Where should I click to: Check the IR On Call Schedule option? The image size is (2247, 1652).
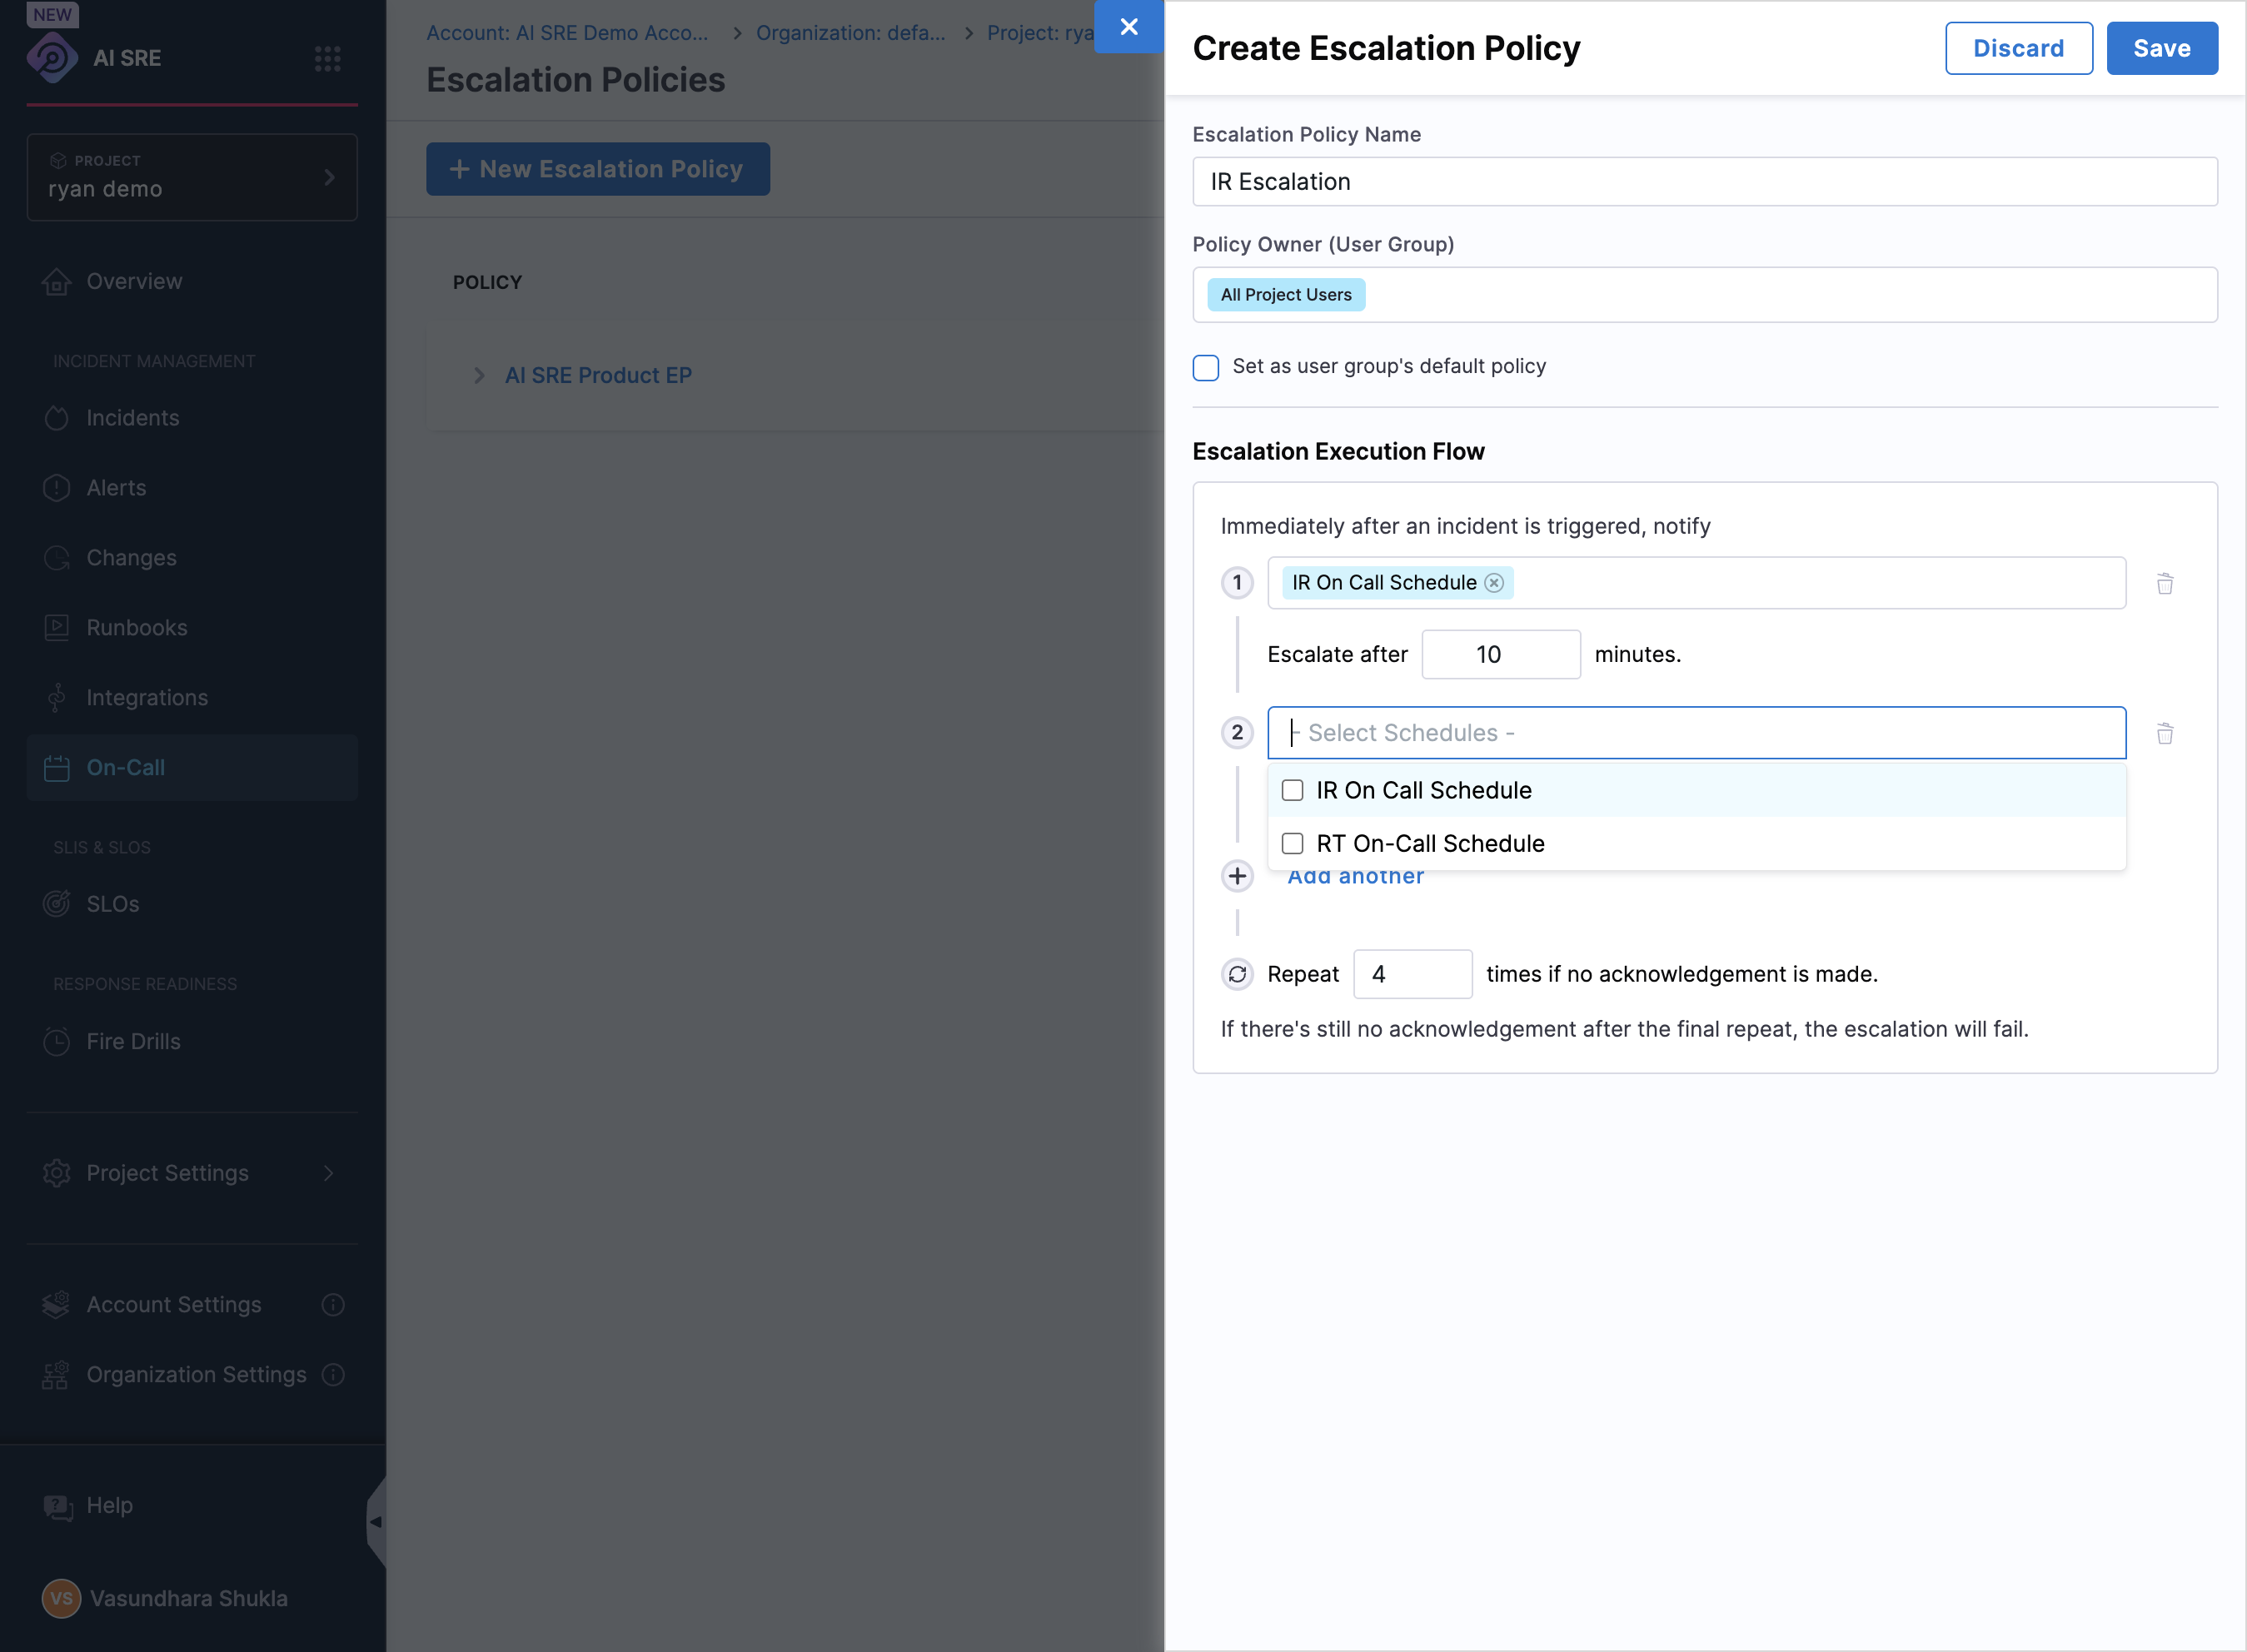1292,790
